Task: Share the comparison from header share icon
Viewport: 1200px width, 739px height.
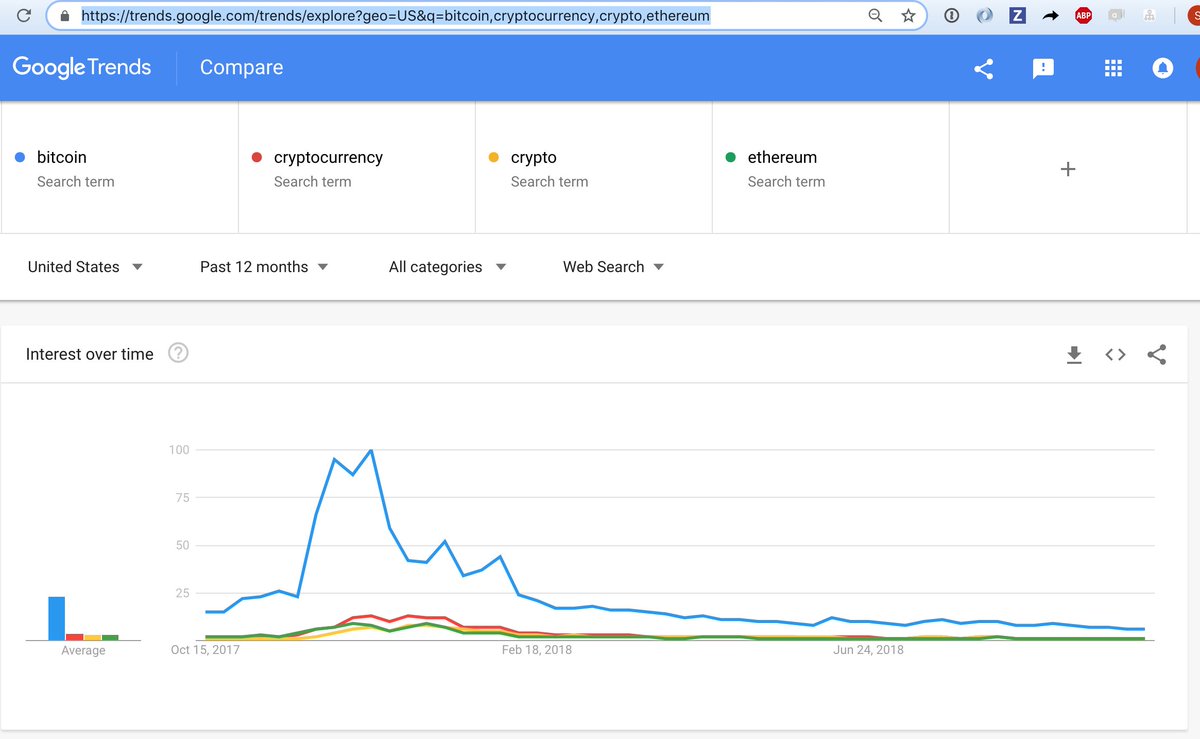Action: click(983, 68)
